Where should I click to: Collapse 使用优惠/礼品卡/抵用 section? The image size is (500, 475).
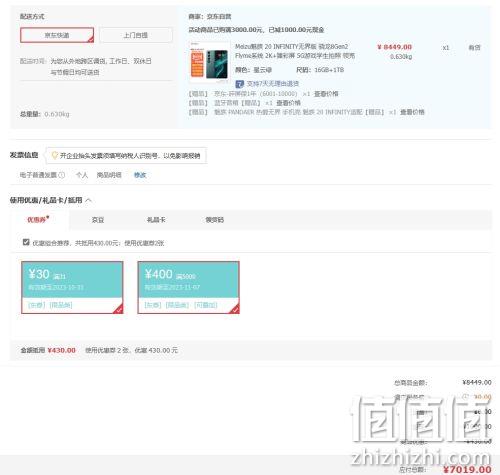89,200
